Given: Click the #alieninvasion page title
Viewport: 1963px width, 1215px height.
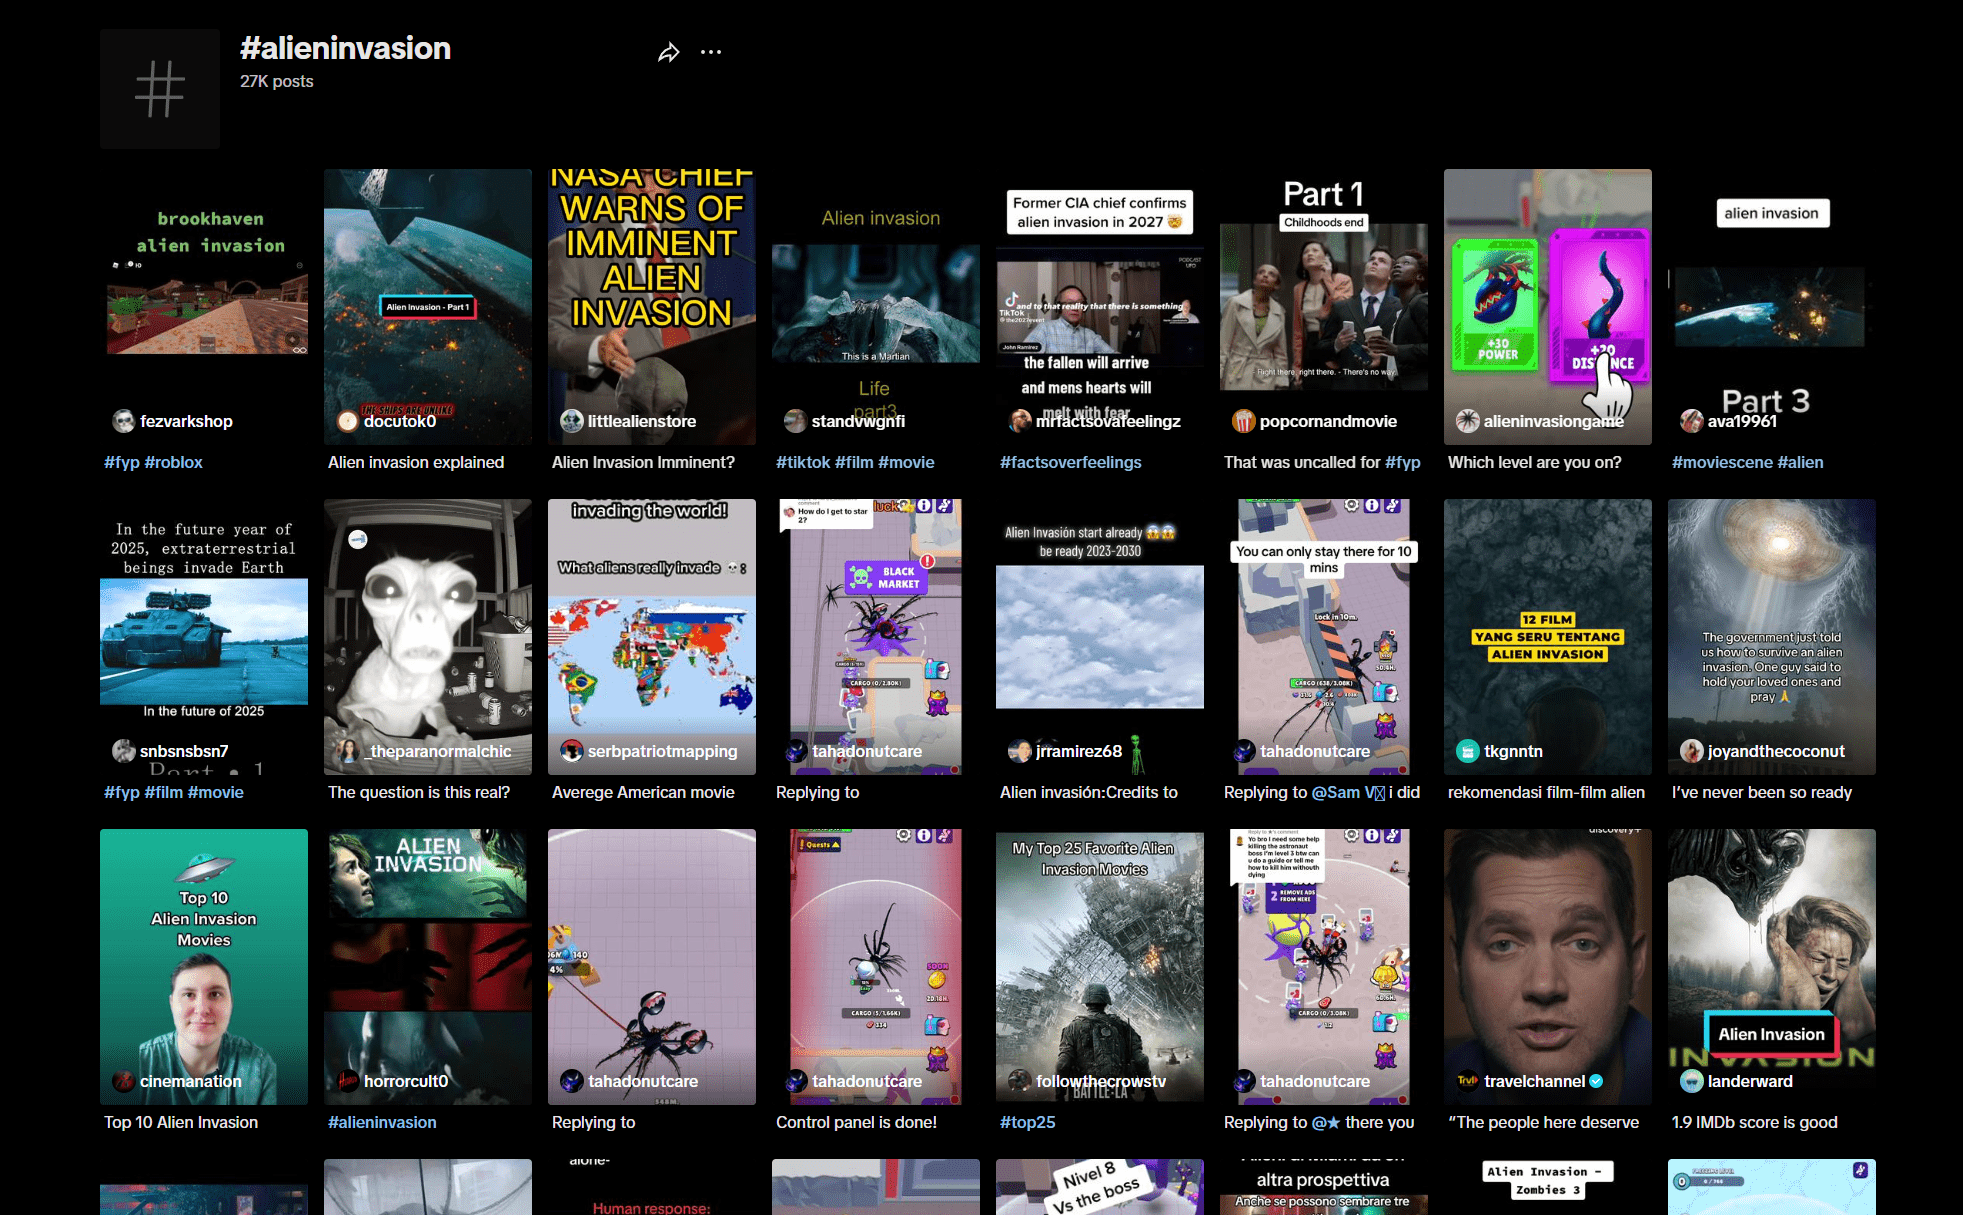Looking at the screenshot, I should click(x=345, y=48).
